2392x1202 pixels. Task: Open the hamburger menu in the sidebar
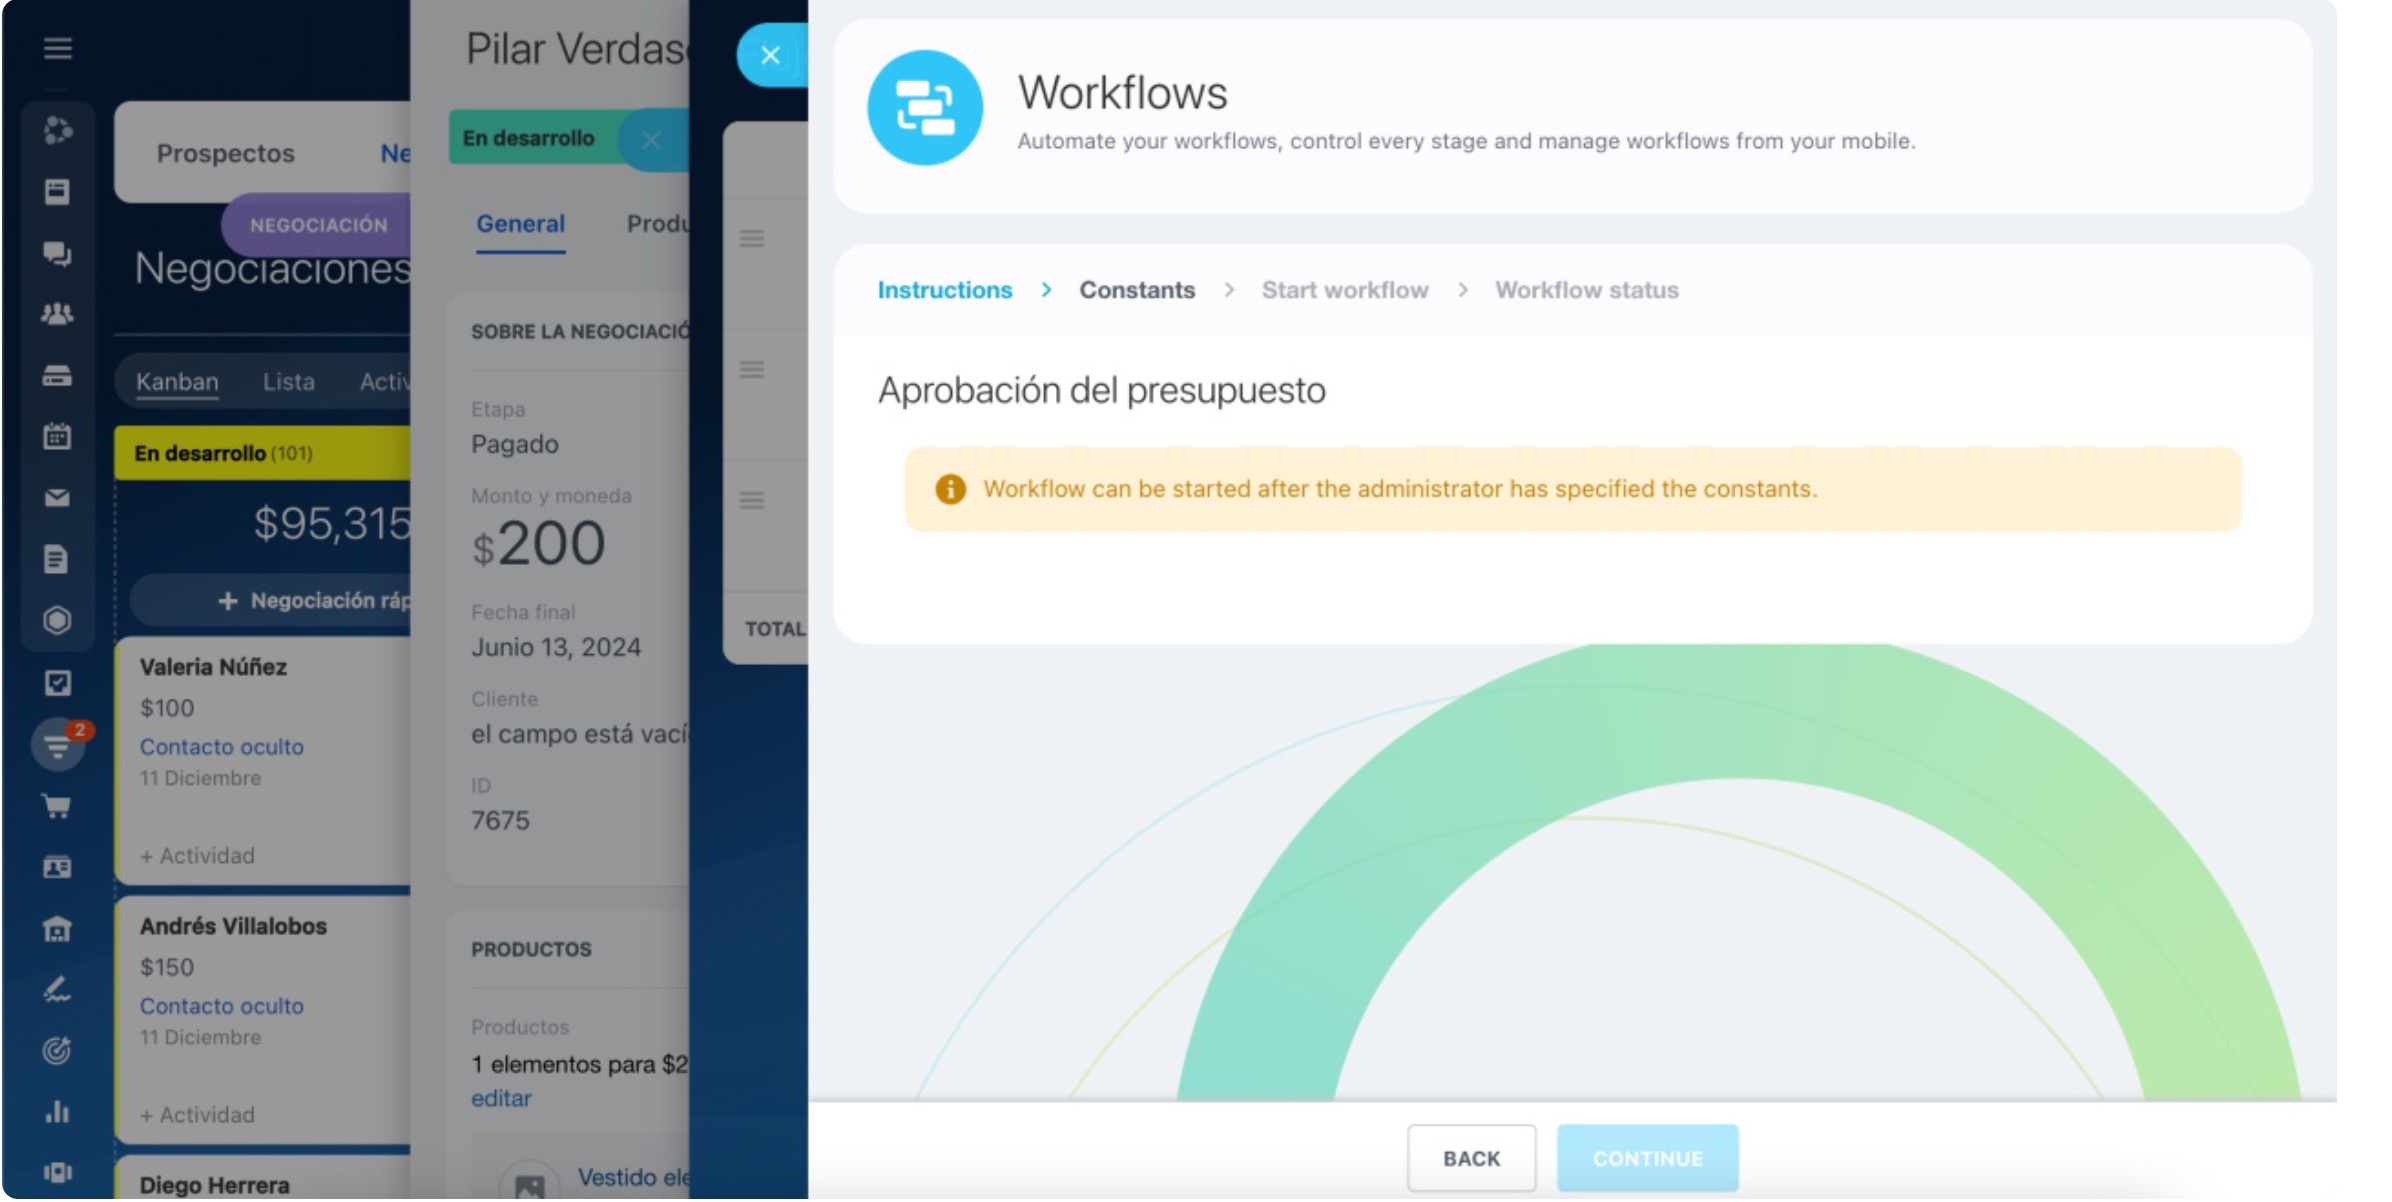[57, 48]
